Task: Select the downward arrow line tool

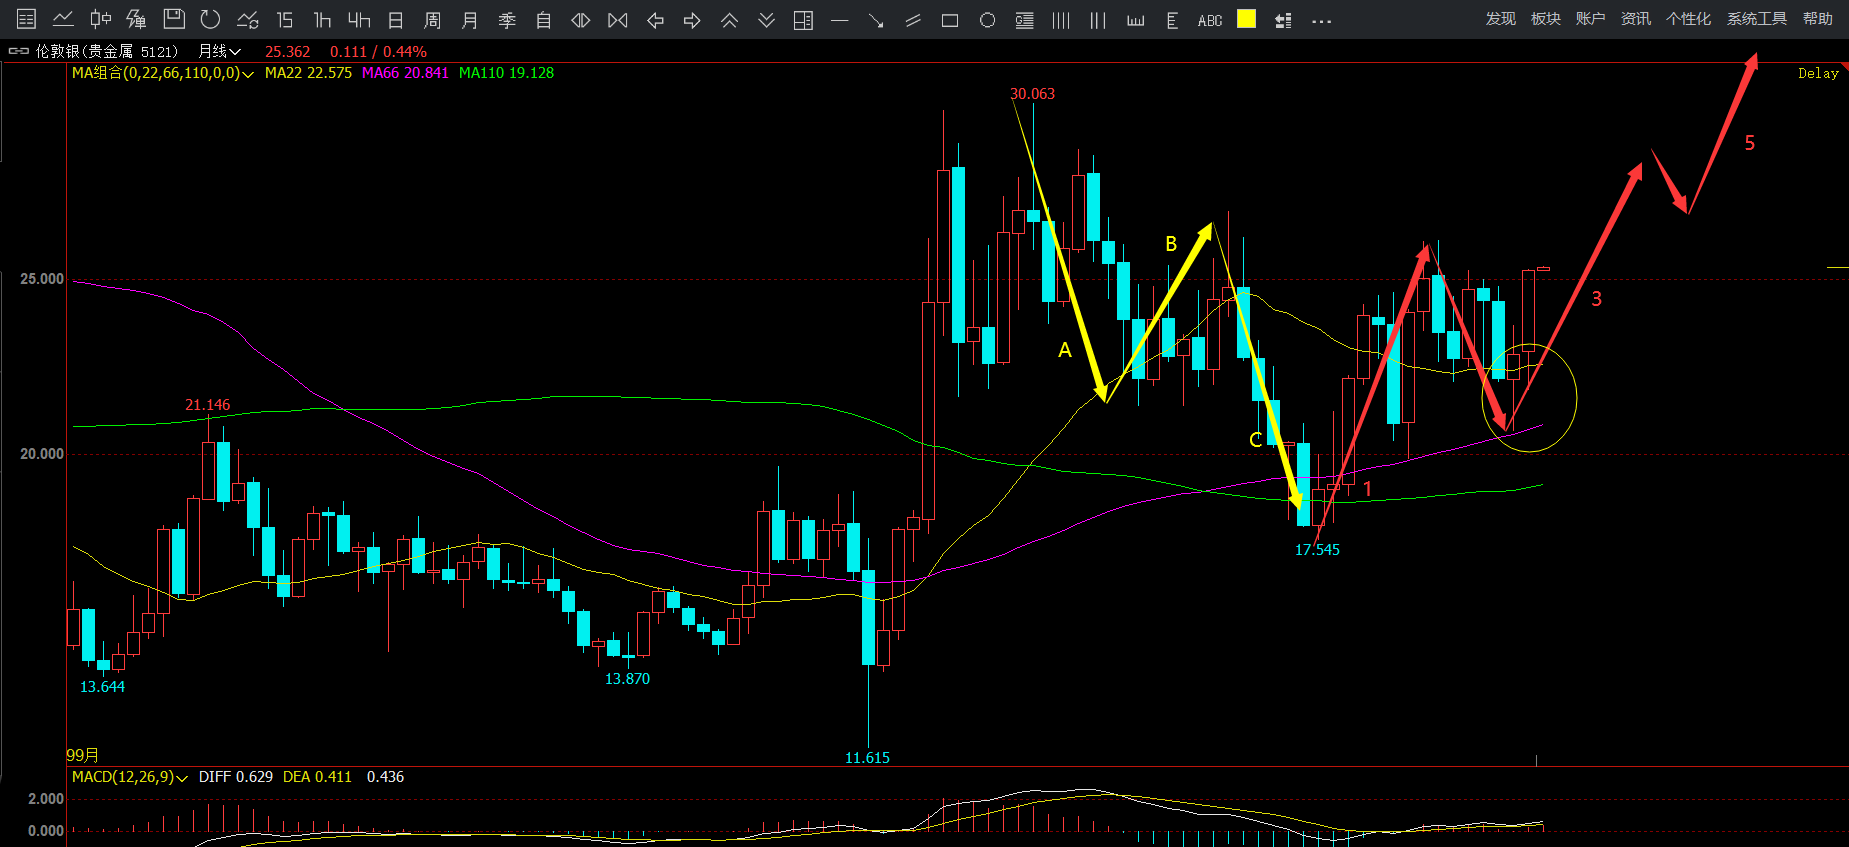Action: tap(876, 20)
